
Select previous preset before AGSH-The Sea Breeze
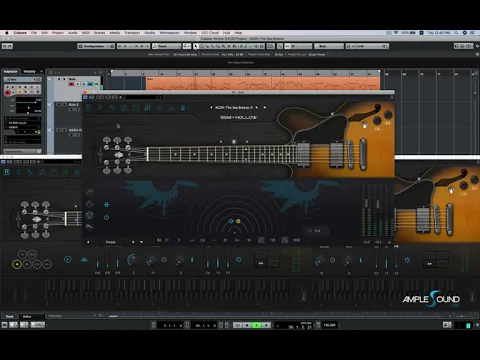[x=211, y=107]
